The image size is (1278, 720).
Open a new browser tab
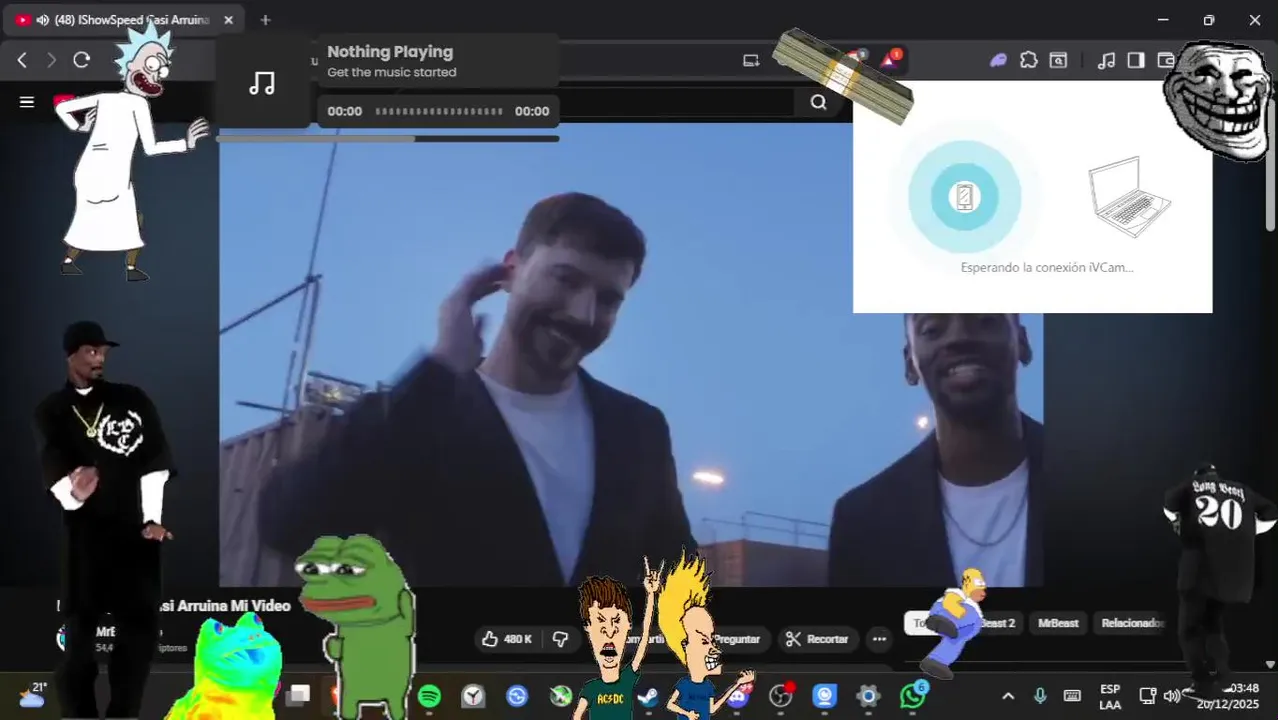coord(265,20)
